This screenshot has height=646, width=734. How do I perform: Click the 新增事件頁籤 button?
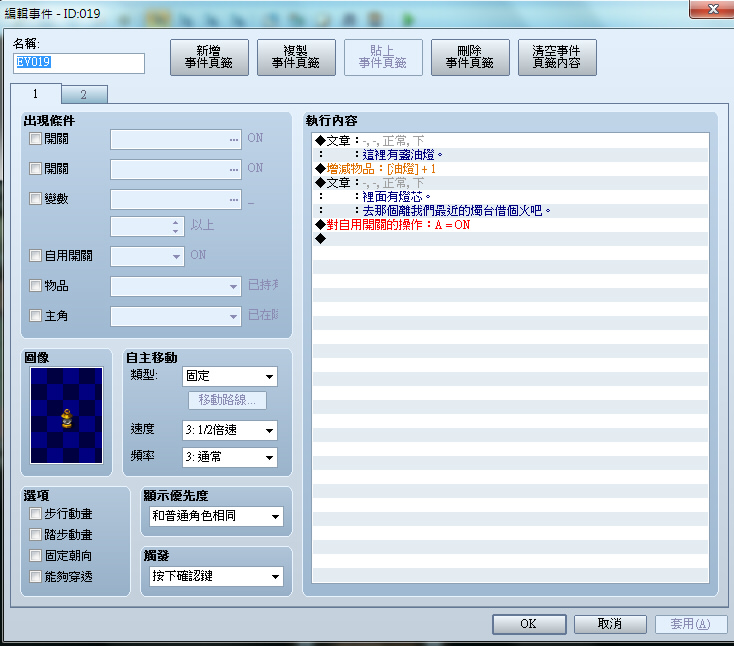point(209,57)
